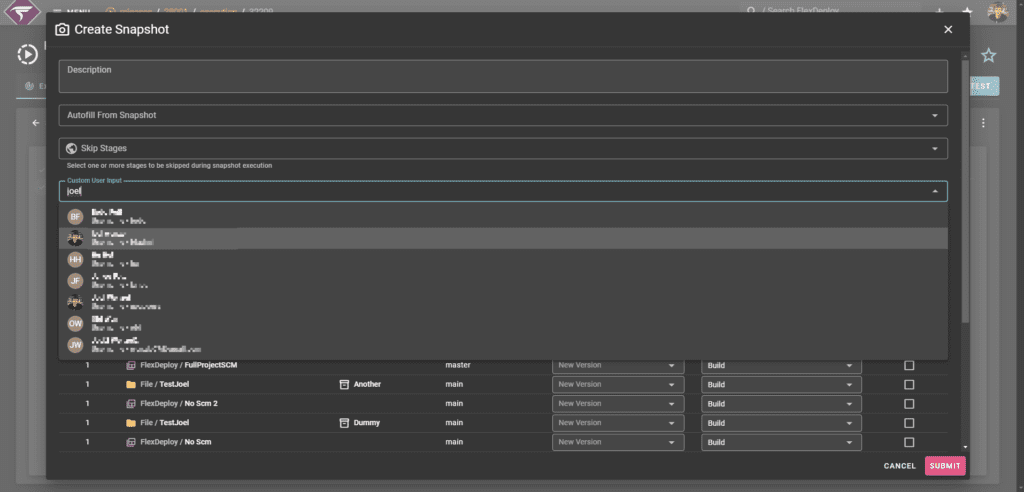Click the user profile avatar in top bar
Viewport: 1024px width, 492px height.
pos(997,12)
